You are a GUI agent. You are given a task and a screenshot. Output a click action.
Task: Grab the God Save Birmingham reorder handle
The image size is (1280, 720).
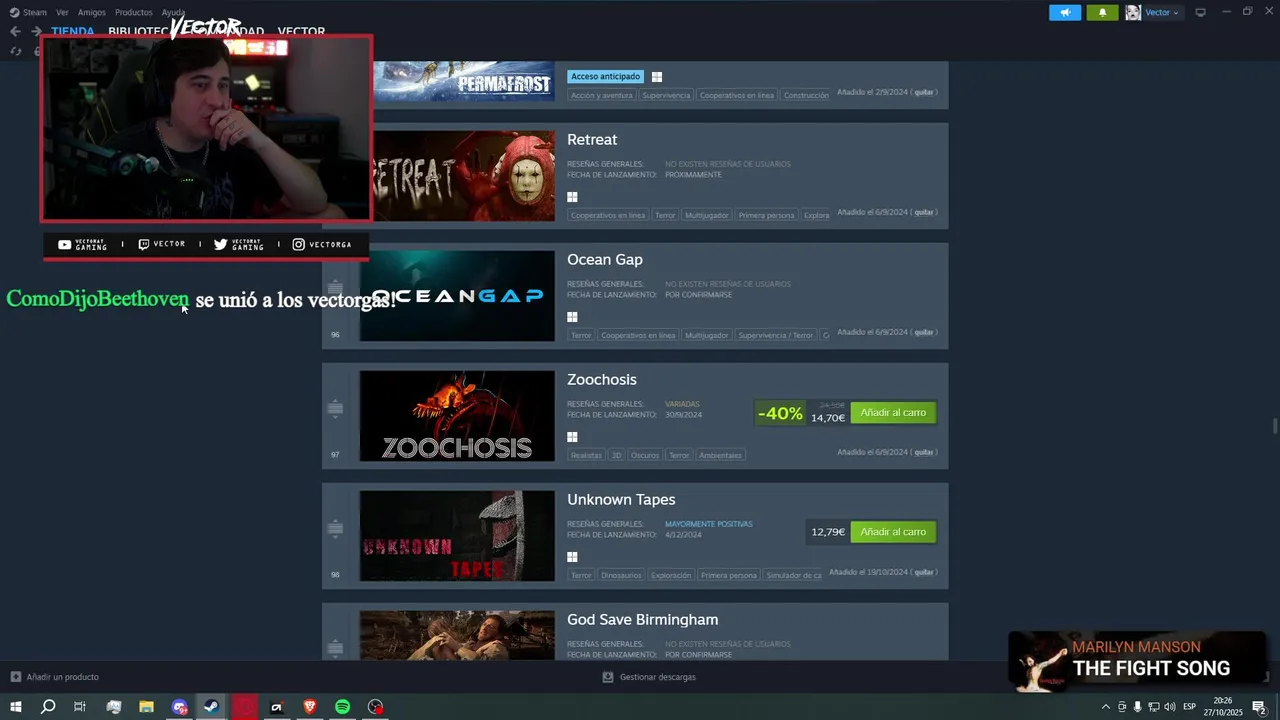point(335,648)
